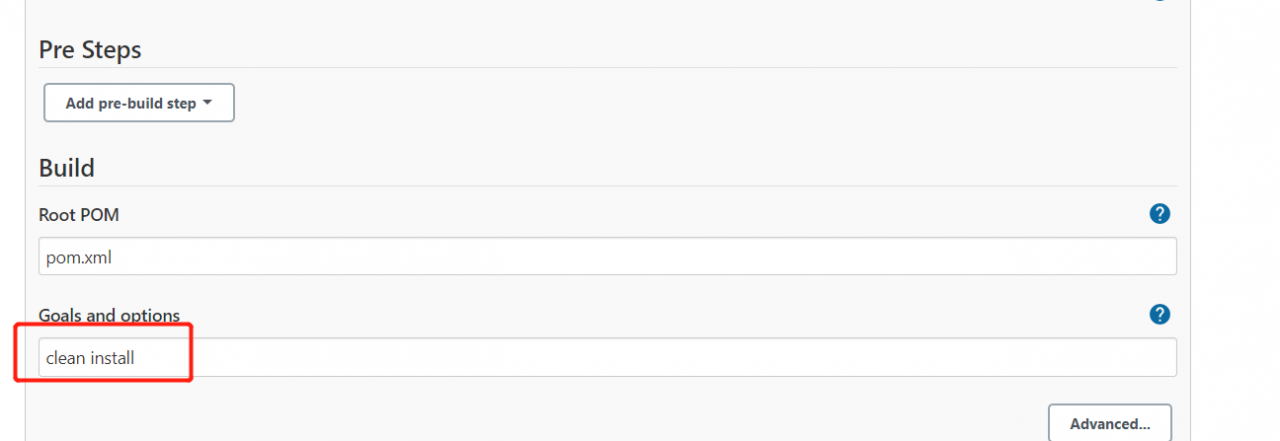1280x441 pixels.
Task: Click blank area of Root POM field after pom.xml
Action: click(x=640, y=256)
